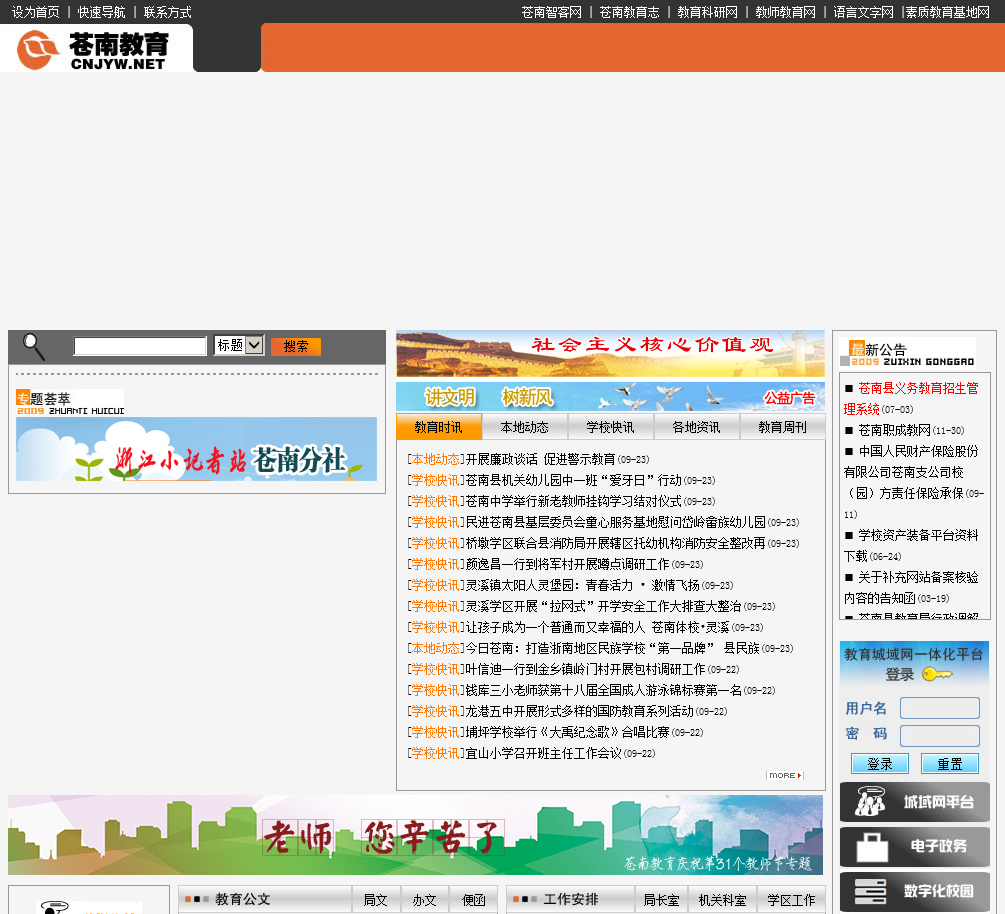
Task: Open the 教师教育网 link
Action: pos(786,12)
